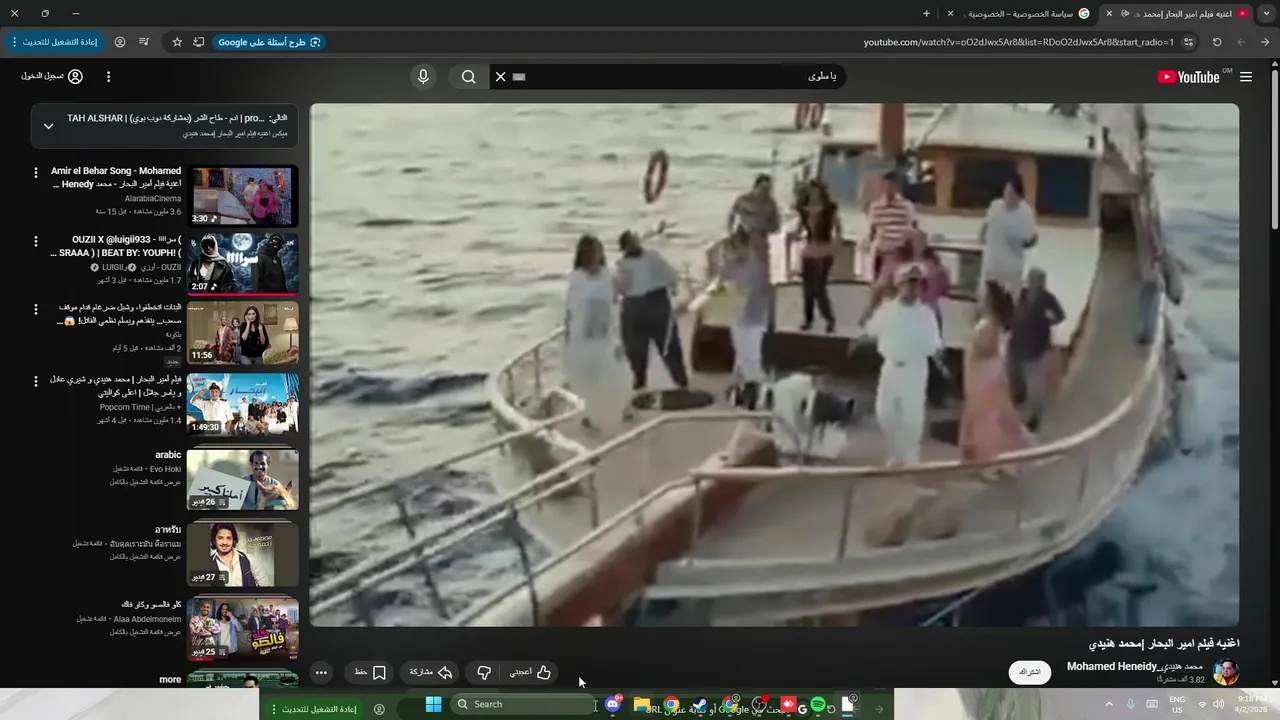Open the site info icon in address bar
The width and height of the screenshot is (1280, 720).
pos(1188,42)
